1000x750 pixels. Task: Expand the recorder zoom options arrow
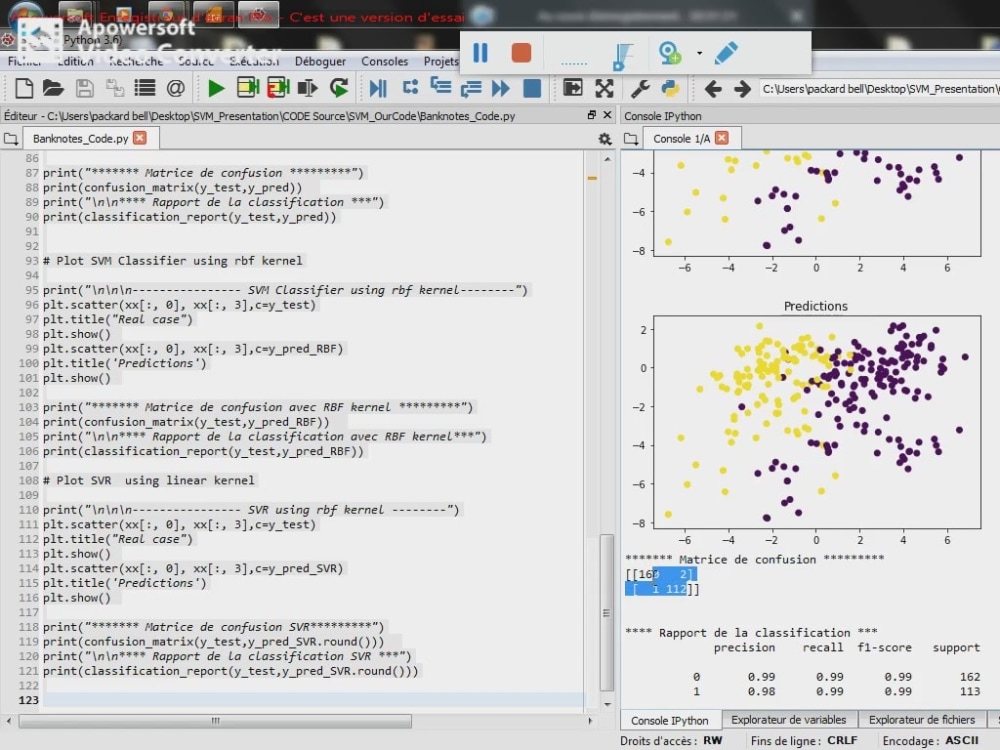[x=699, y=54]
